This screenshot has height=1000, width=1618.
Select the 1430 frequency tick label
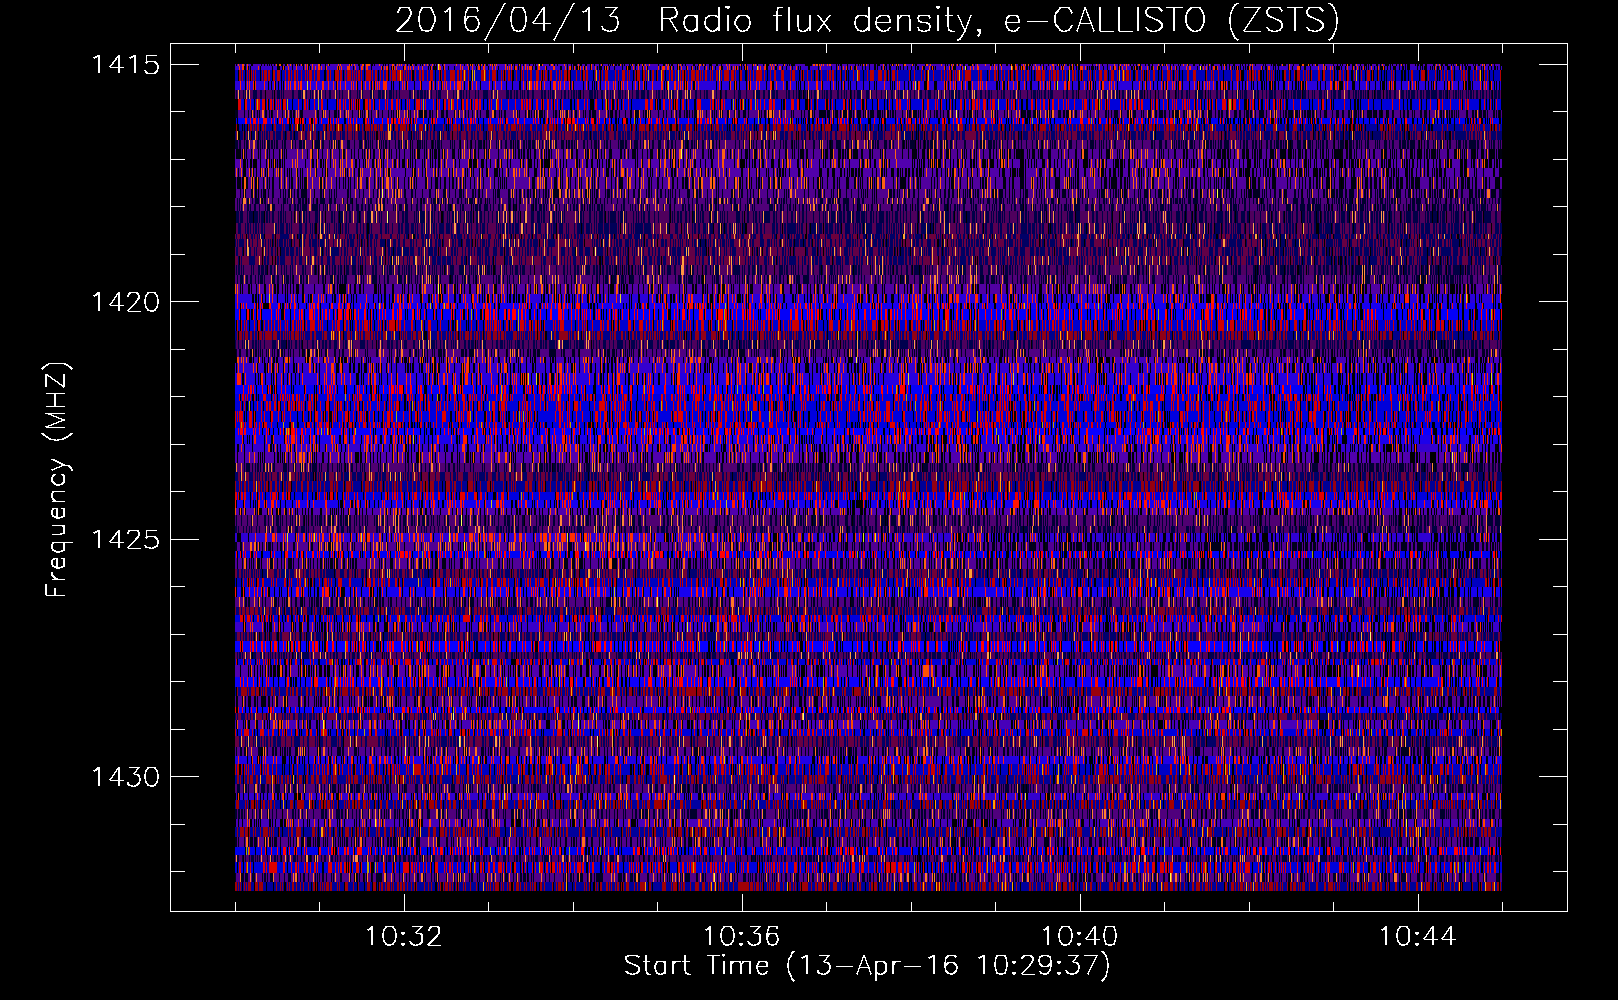tap(126, 777)
